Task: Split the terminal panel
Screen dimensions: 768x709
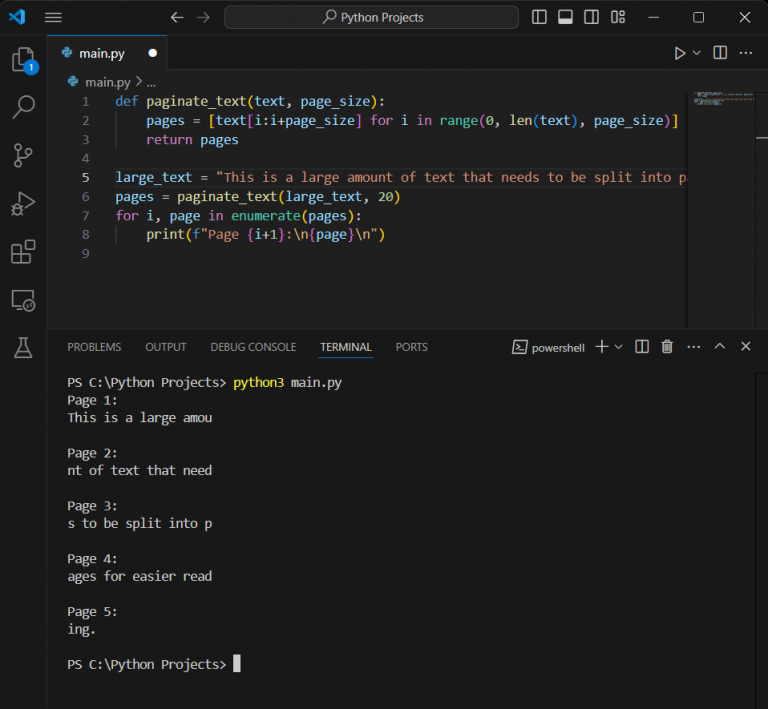Action: pyautogui.click(x=642, y=347)
